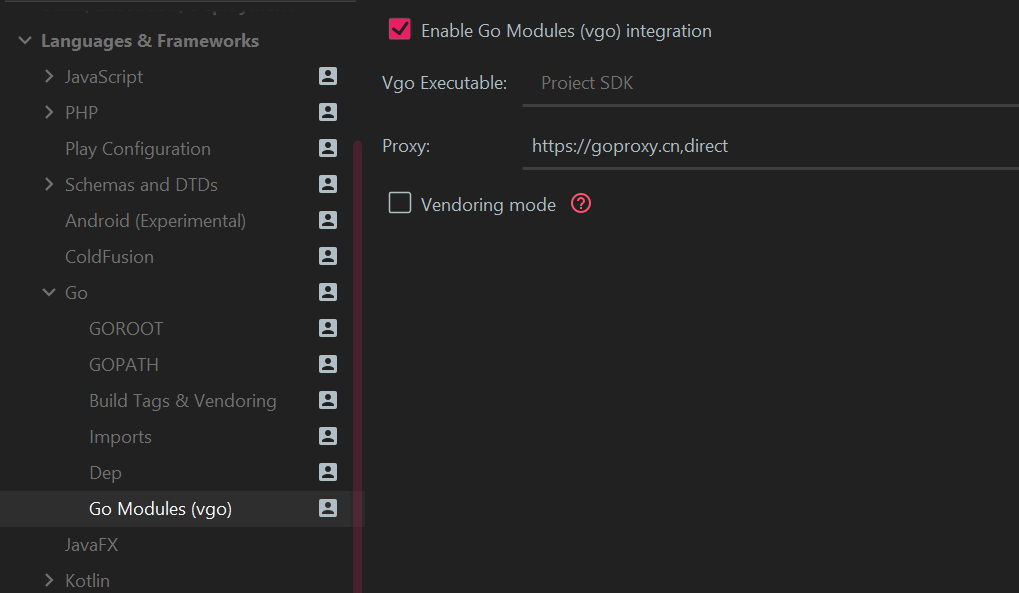Open the Imports settings page
Screen dimensions: 1019x593
[x=120, y=436]
